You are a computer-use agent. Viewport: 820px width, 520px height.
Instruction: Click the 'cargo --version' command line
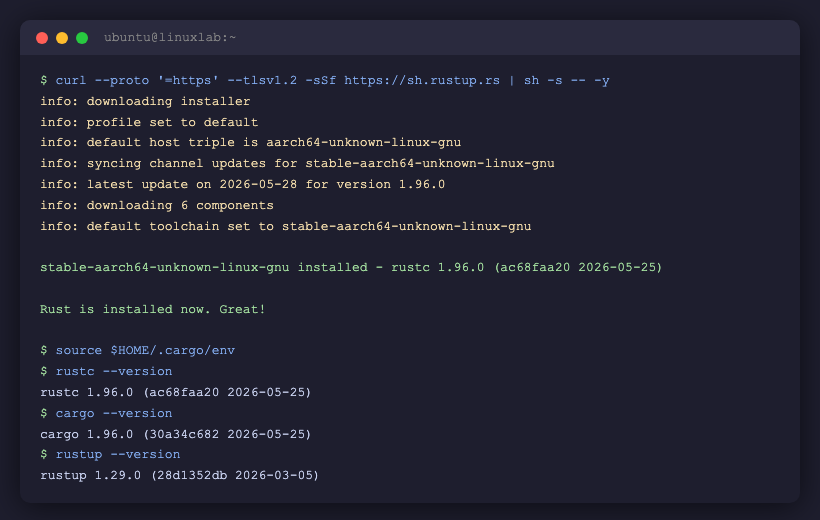[106, 413]
